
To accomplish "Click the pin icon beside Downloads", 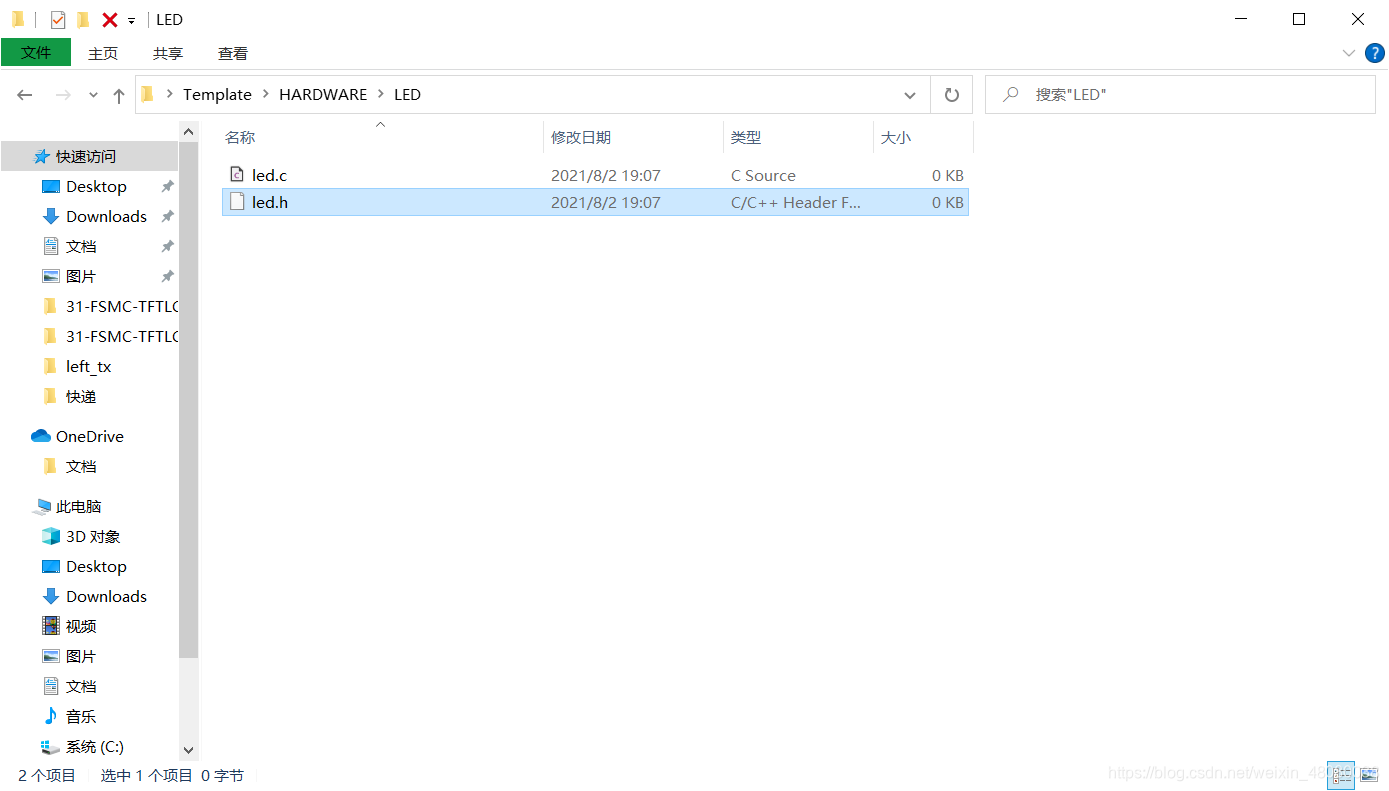I will click(x=167, y=217).
